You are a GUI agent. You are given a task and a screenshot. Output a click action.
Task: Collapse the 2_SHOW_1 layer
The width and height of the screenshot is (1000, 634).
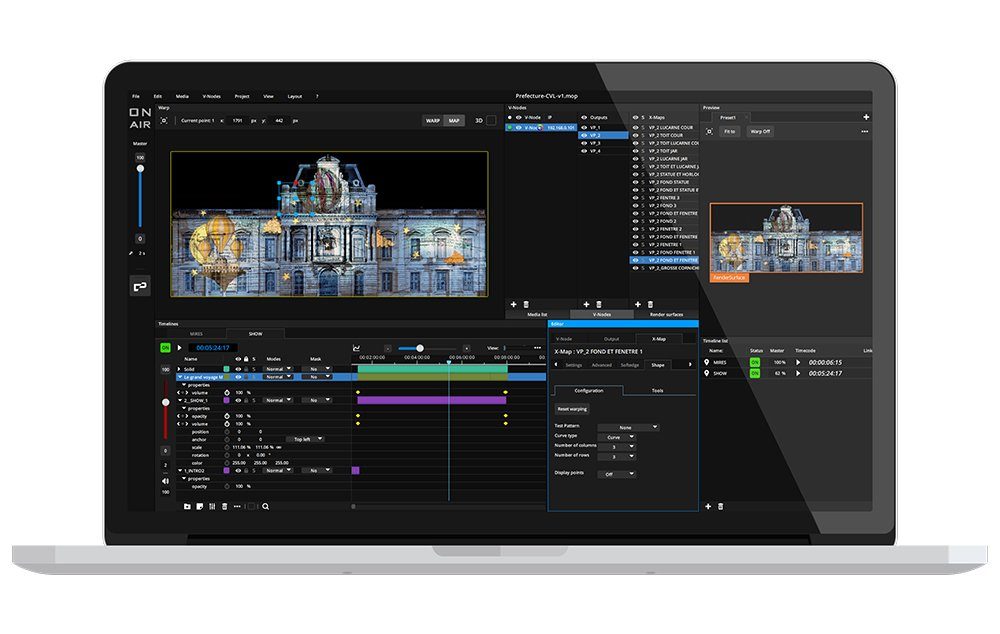coord(180,400)
